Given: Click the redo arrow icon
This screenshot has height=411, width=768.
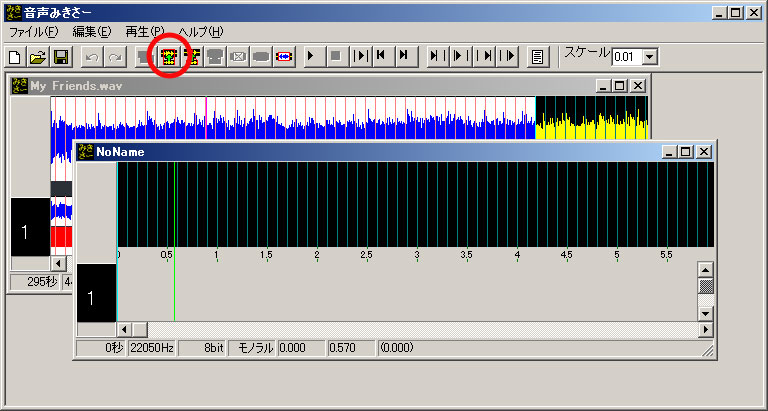Looking at the screenshot, I should (x=115, y=57).
